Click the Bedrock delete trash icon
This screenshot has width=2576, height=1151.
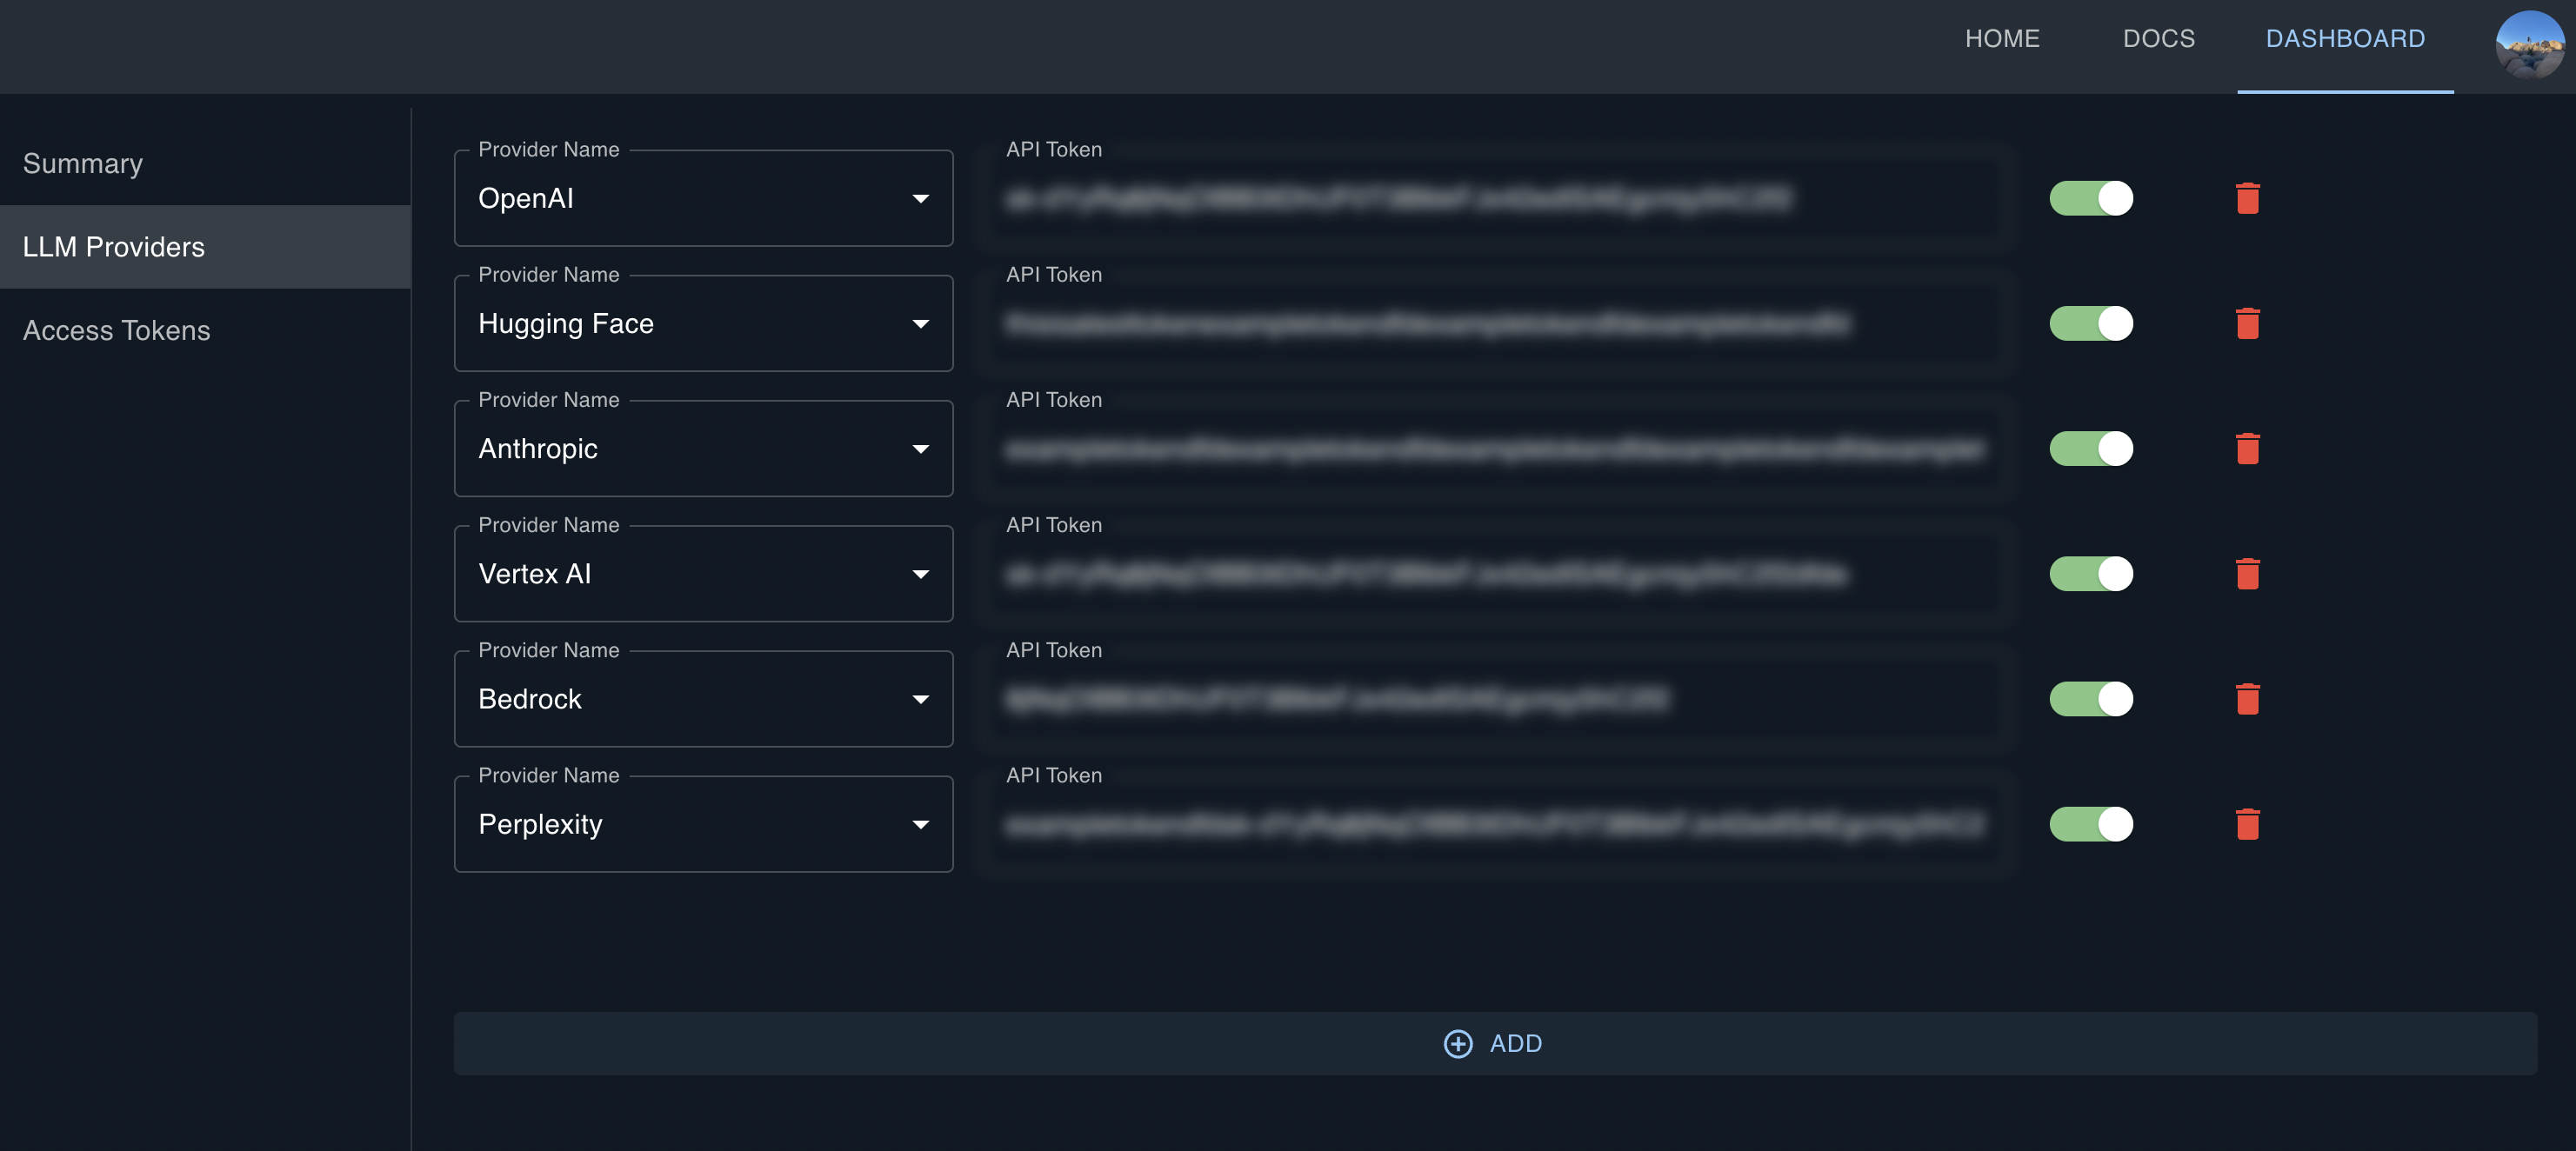pos(2247,699)
